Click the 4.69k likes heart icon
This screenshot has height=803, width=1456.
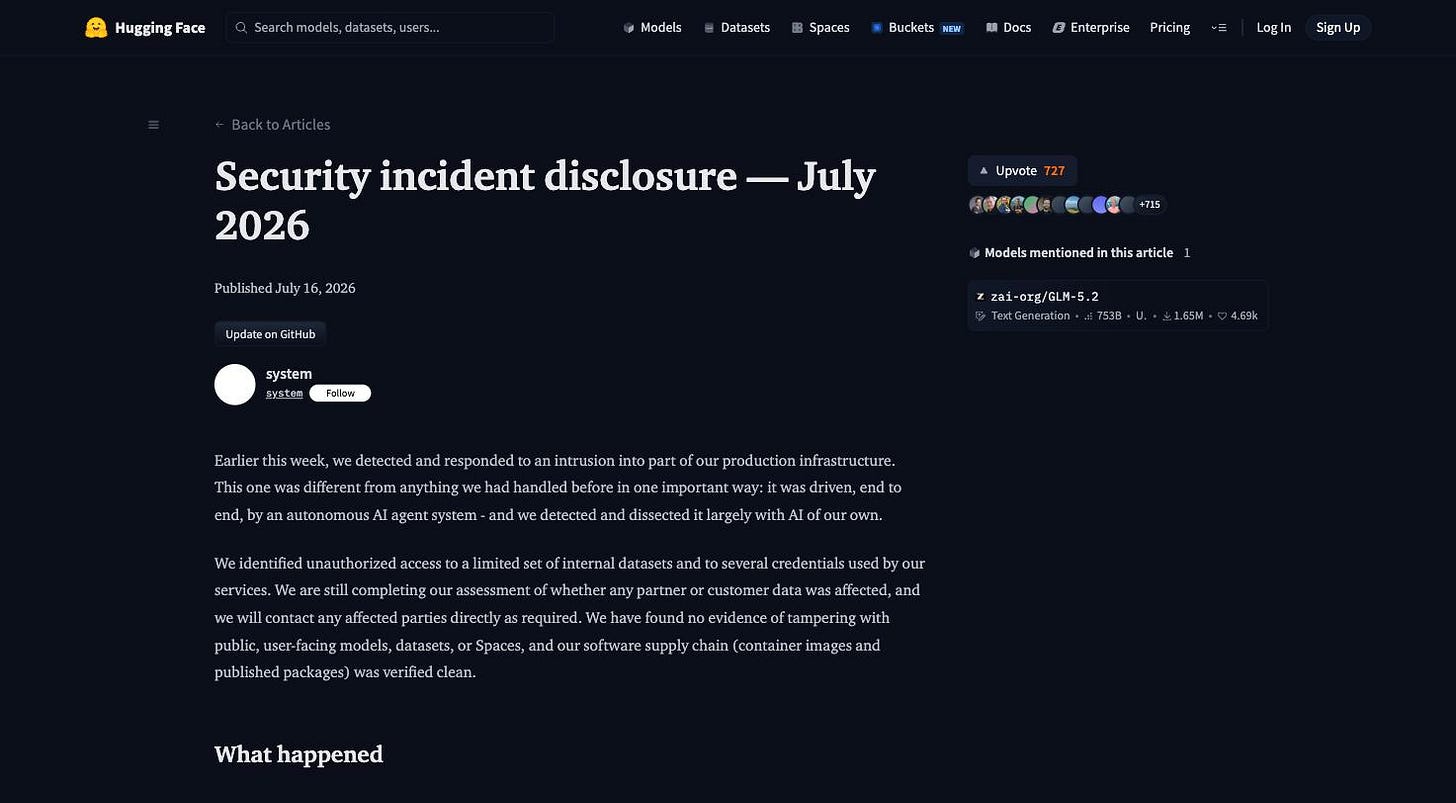click(x=1222, y=316)
